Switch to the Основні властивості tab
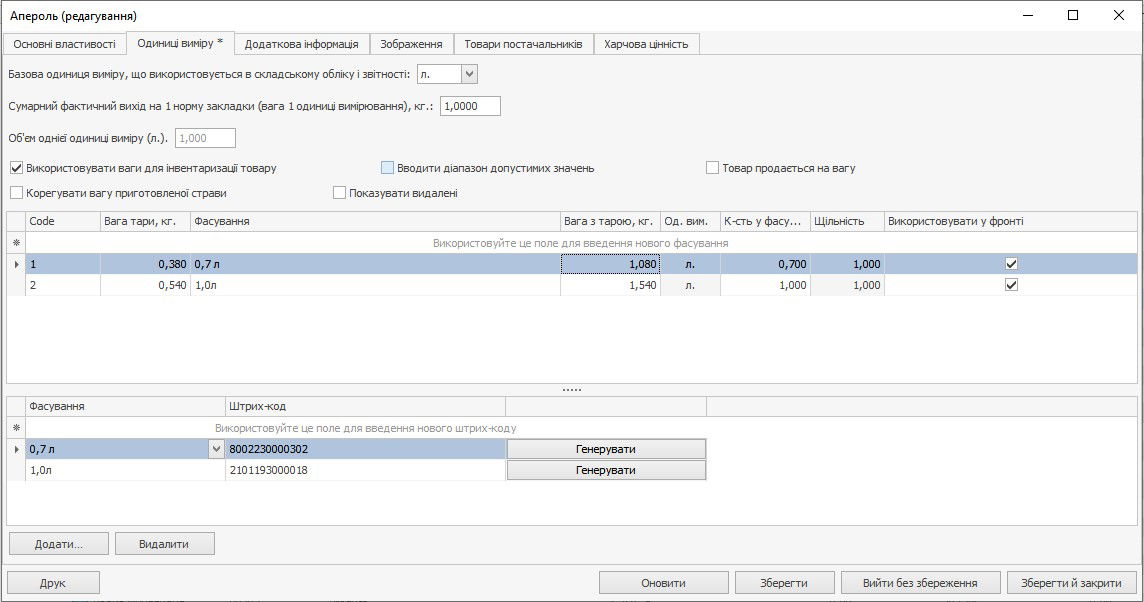 (64, 44)
